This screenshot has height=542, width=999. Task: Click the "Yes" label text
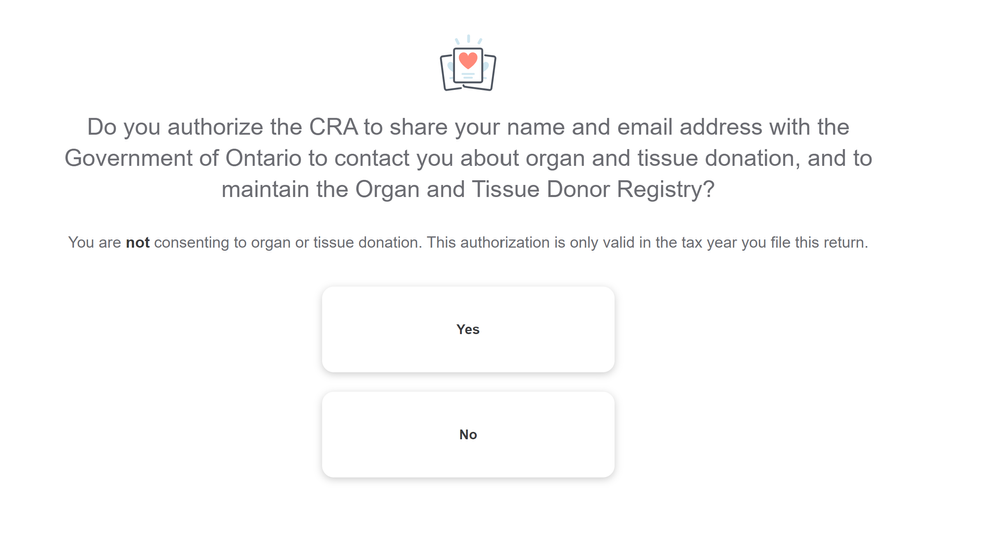click(468, 329)
